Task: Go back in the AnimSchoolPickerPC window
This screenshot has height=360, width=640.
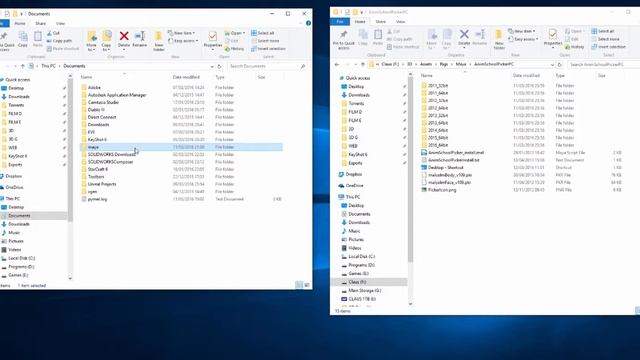Action: coord(337,64)
